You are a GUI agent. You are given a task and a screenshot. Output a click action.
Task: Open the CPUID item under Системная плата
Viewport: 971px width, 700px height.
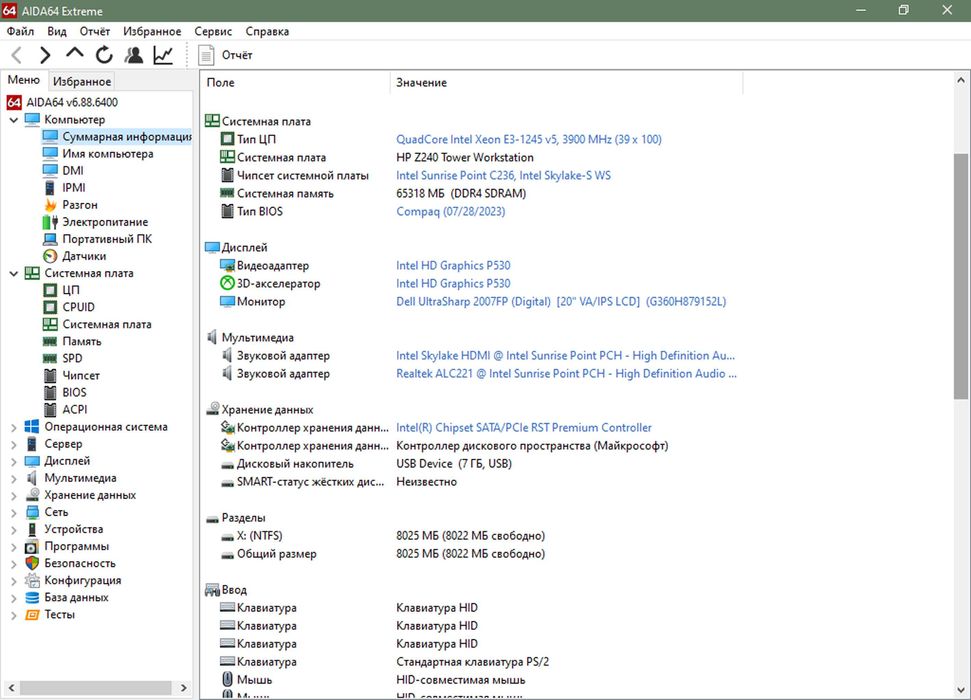point(79,307)
